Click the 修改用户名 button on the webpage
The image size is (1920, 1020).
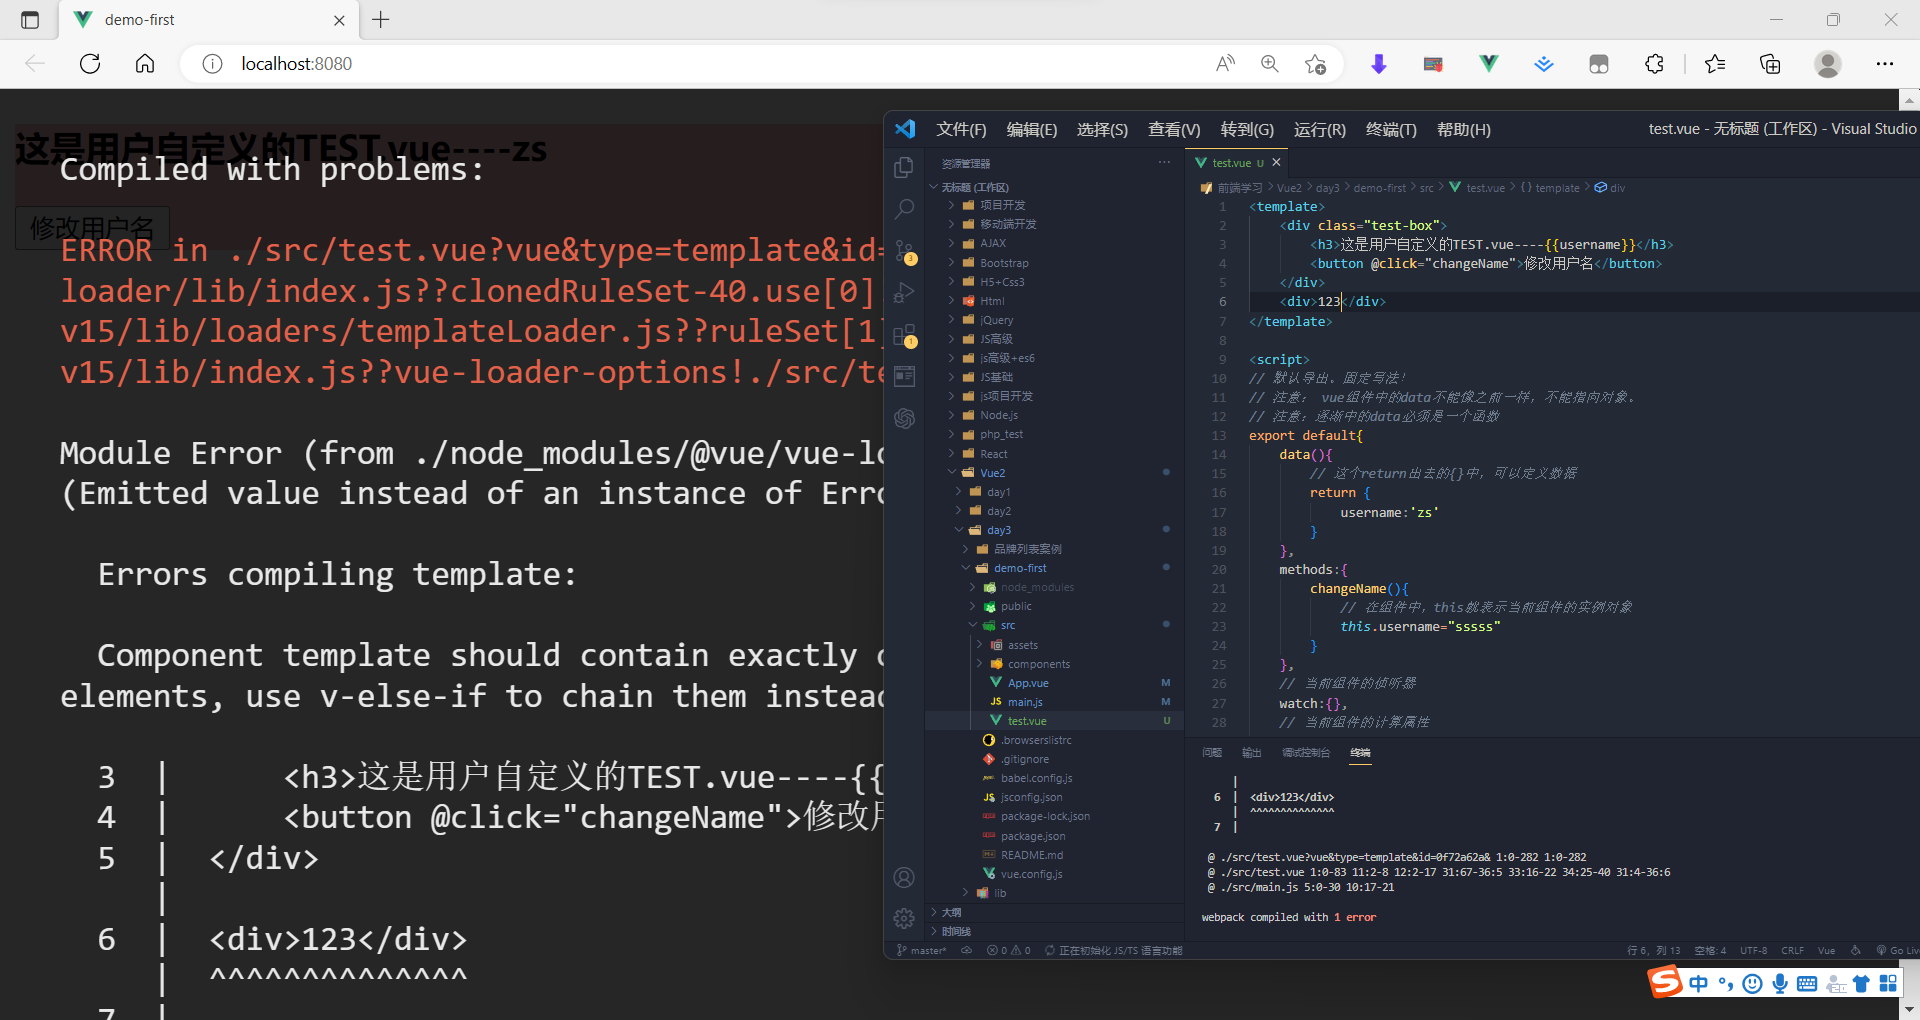[x=92, y=228]
